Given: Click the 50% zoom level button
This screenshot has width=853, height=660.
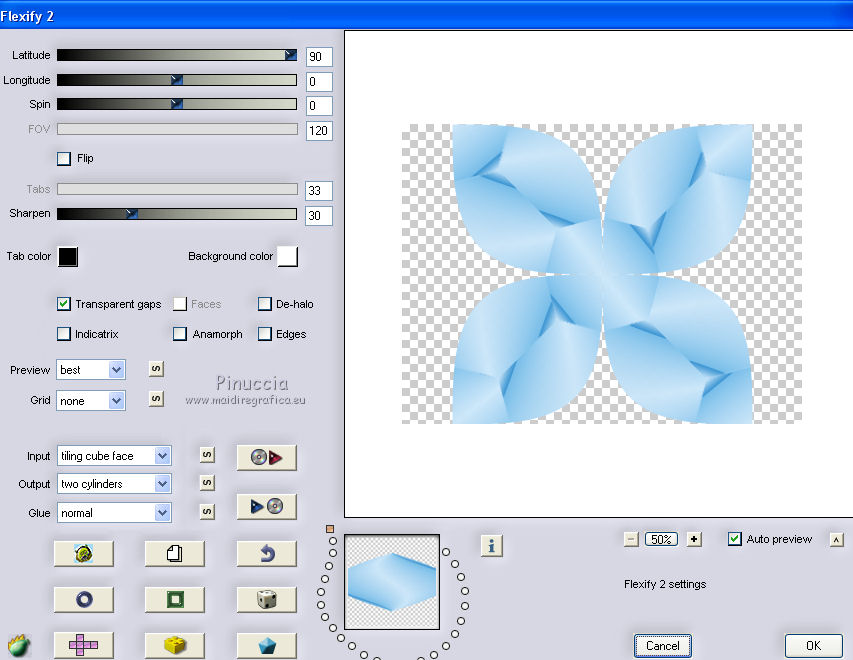Looking at the screenshot, I should click(x=662, y=539).
